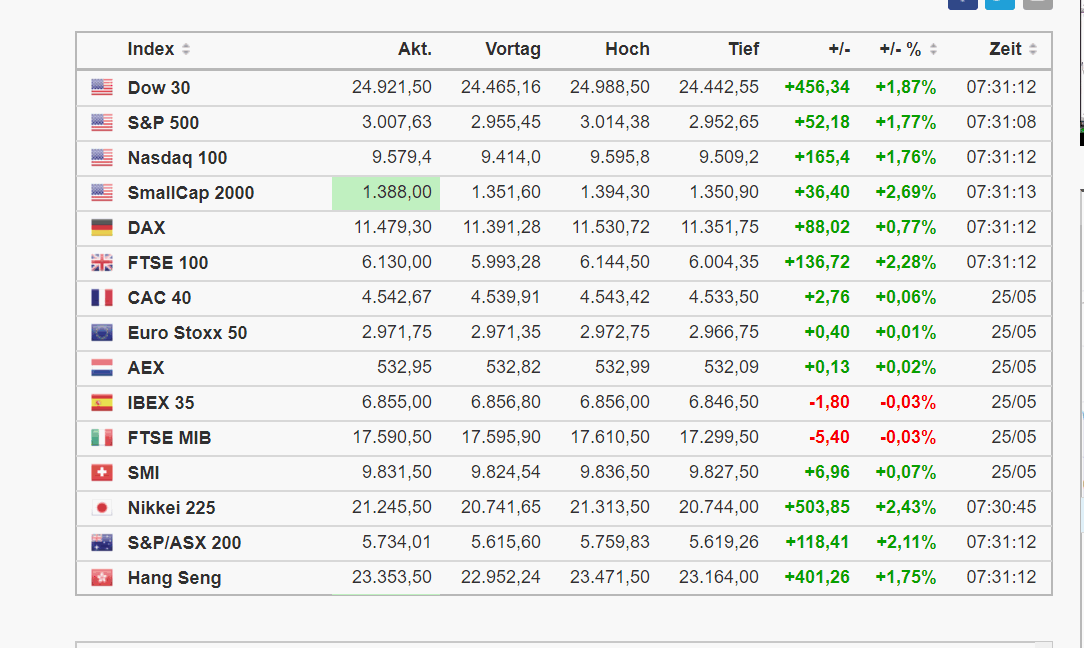The image size is (1084, 648).
Task: Click the Japanese flag beside Nikkei 225
Action: pyautogui.click(x=102, y=508)
